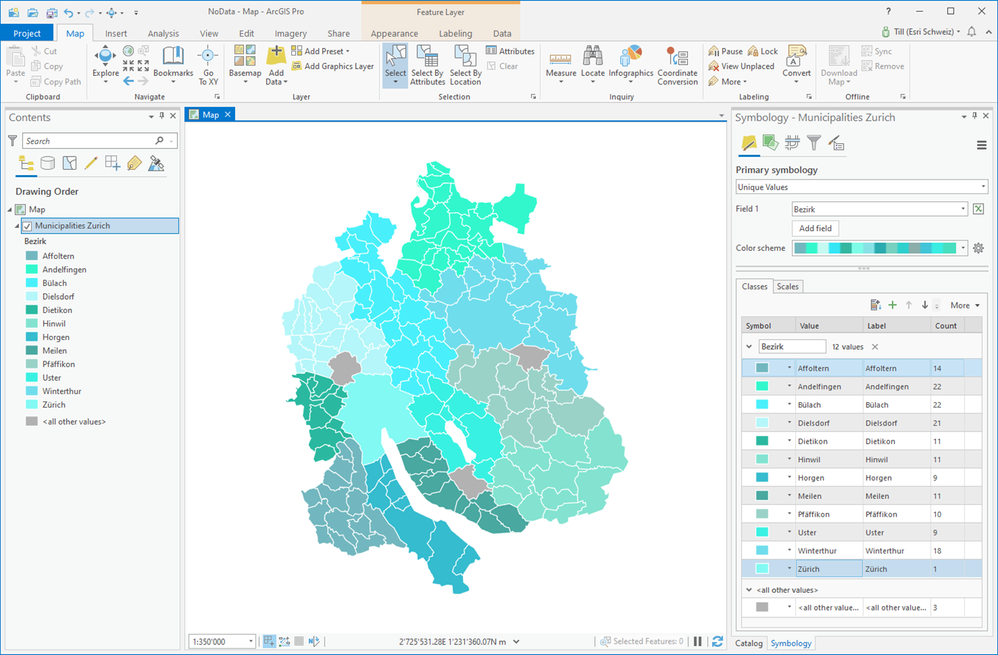This screenshot has width=998, height=655.
Task: Collapse the Map tree node
Action: pos(10,209)
